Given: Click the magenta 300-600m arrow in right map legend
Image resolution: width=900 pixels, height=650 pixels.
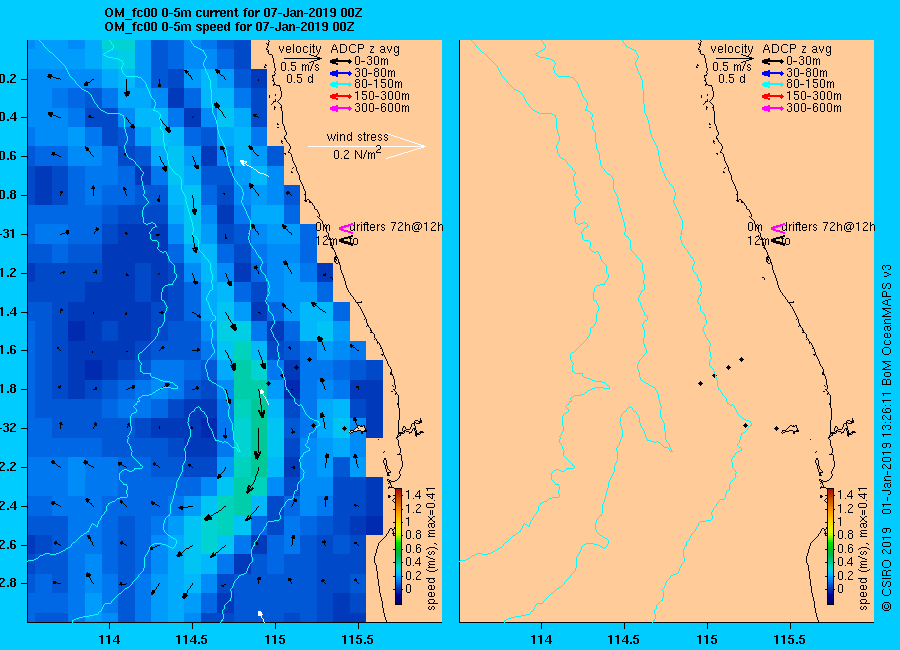Looking at the screenshot, I should (x=773, y=108).
